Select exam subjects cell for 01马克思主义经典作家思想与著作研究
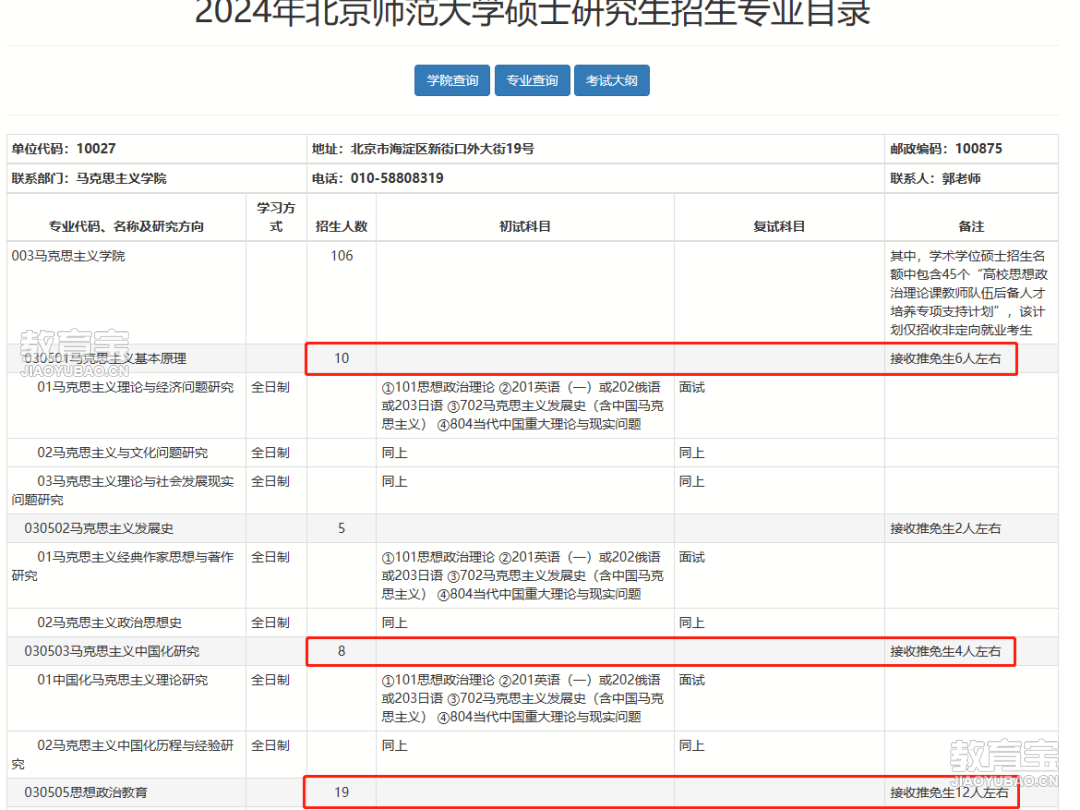 [523, 576]
